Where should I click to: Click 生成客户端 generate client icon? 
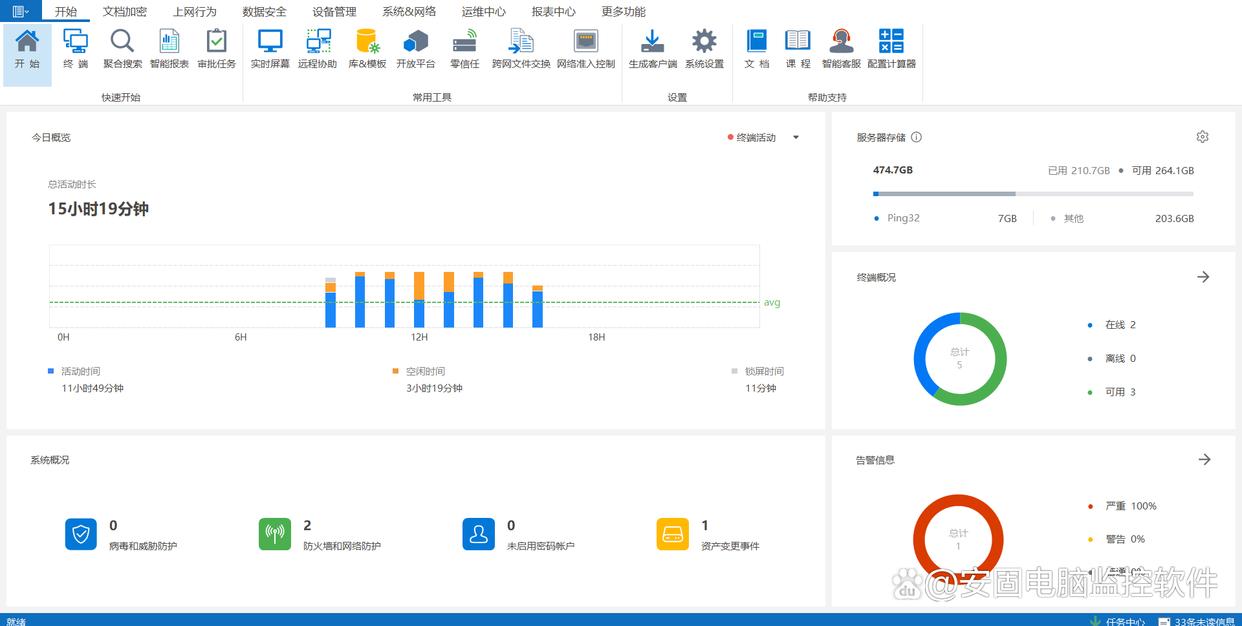[x=652, y=48]
